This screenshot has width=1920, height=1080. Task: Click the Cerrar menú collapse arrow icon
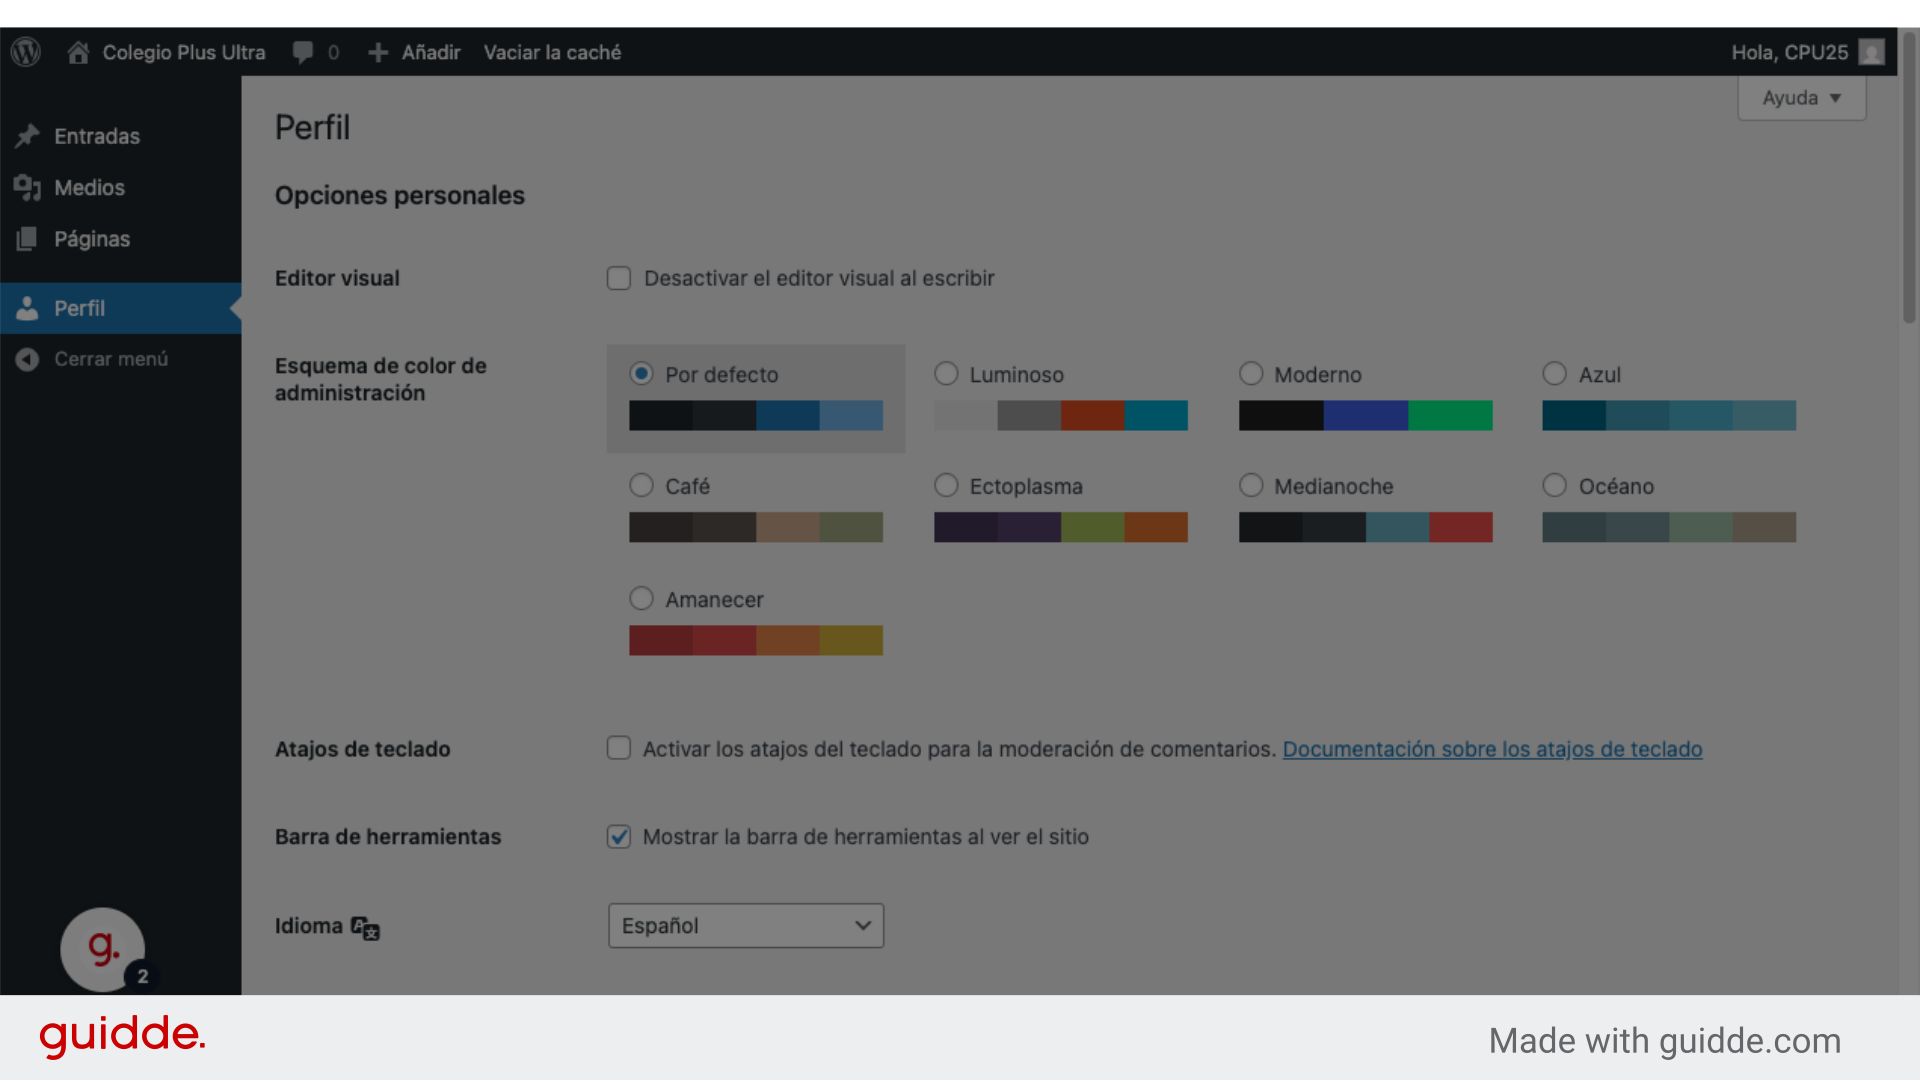click(x=27, y=359)
